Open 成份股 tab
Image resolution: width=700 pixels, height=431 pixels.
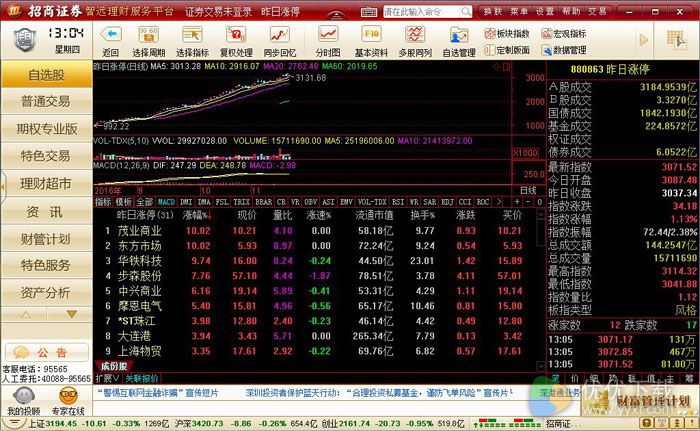(113, 366)
